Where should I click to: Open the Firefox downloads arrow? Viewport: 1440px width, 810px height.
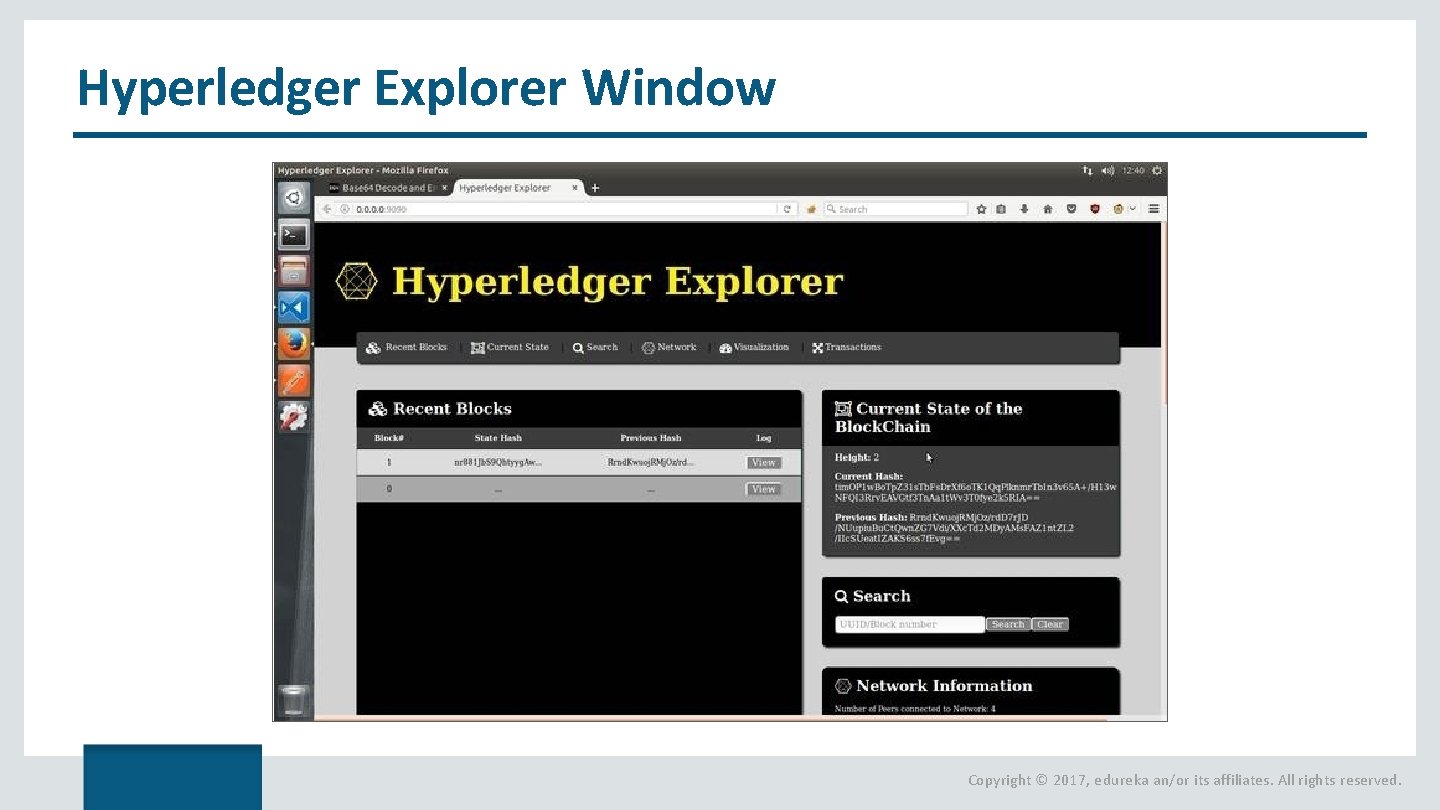pyautogui.click(x=1024, y=209)
